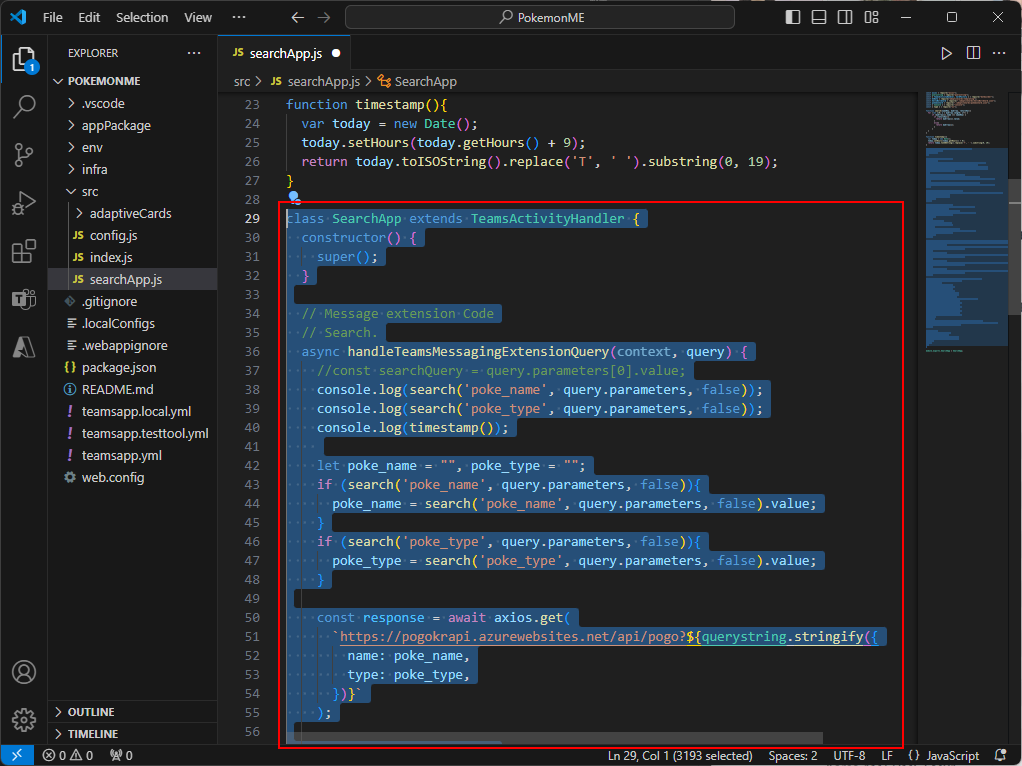Open .gitignore in the explorer

coord(133,301)
